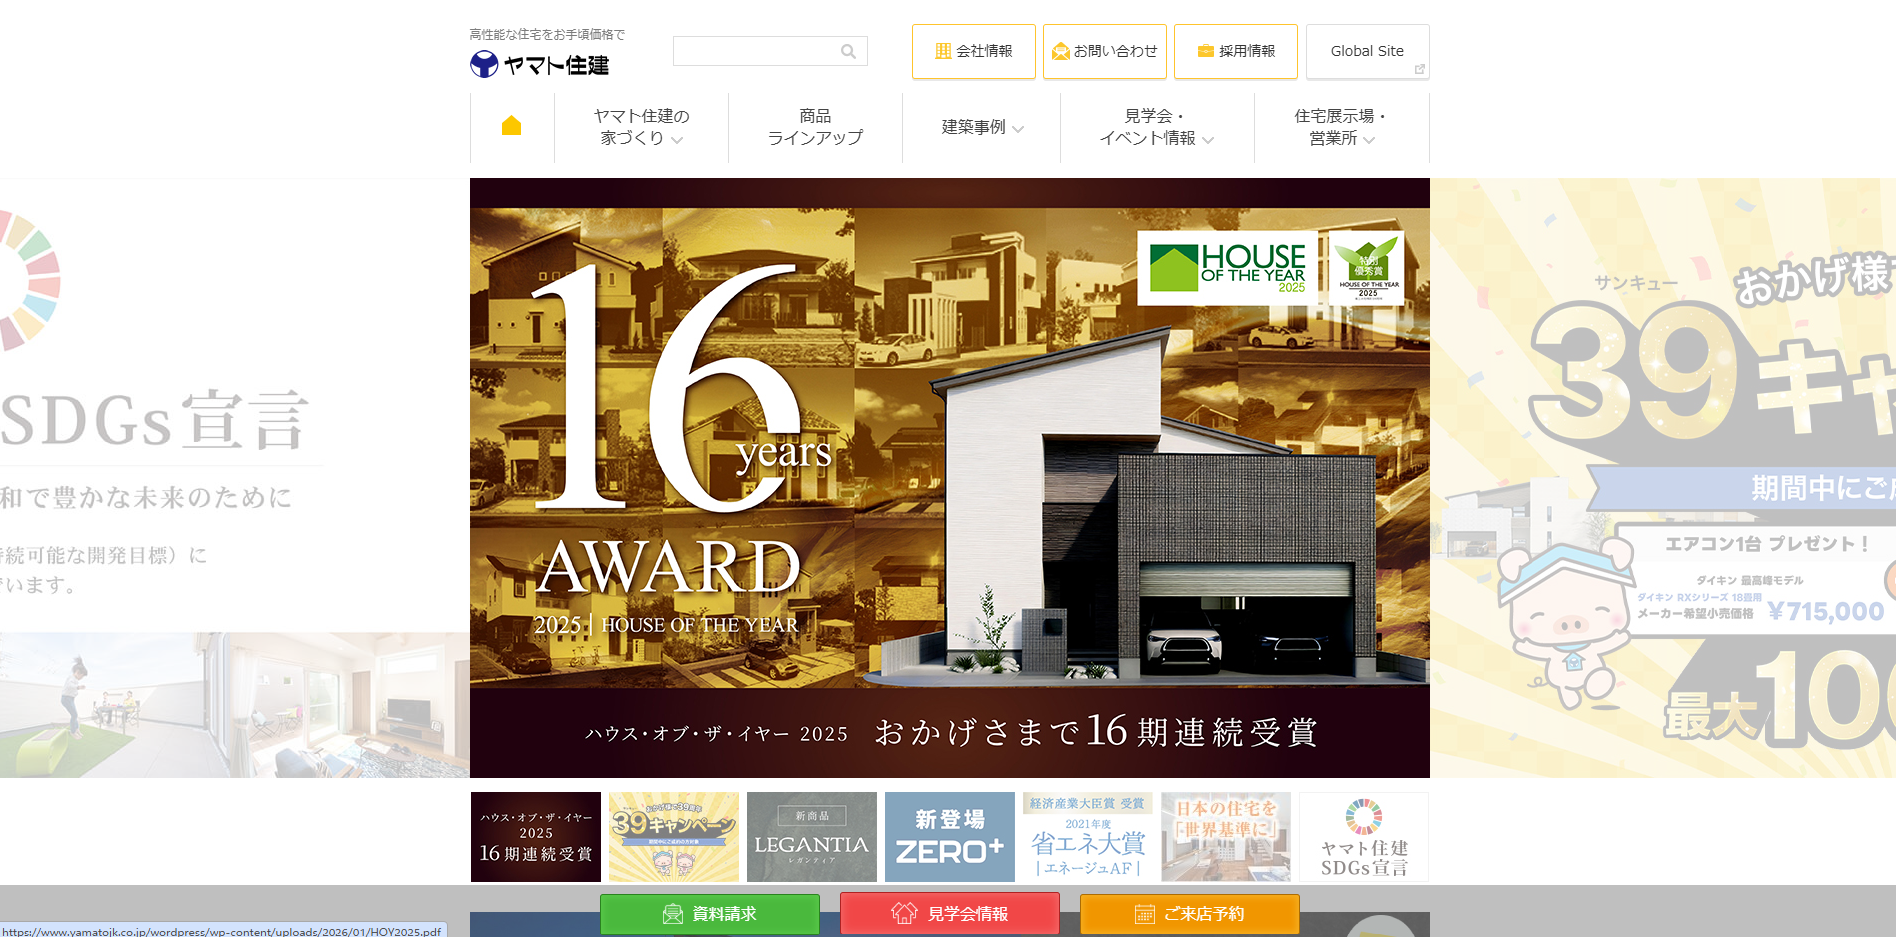Open the 採用情報 recruitment page
The width and height of the screenshot is (1896, 937).
(x=1236, y=51)
